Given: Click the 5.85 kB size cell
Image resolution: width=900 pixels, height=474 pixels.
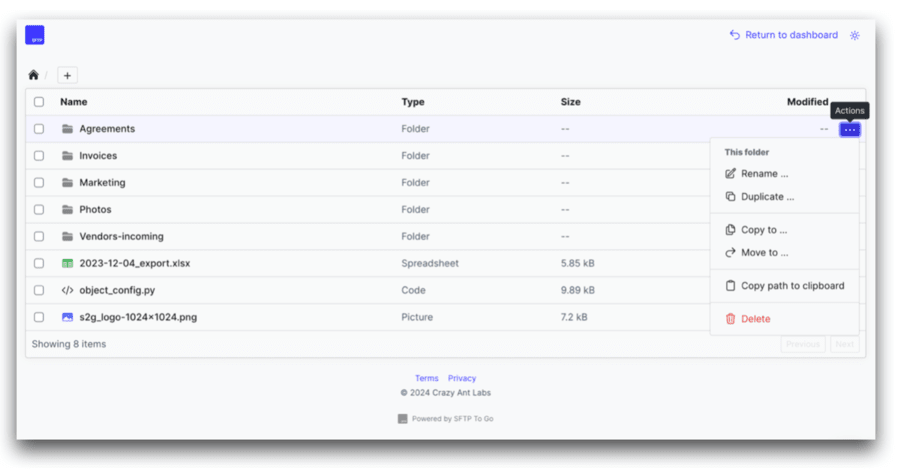Looking at the screenshot, I should coord(576,263).
